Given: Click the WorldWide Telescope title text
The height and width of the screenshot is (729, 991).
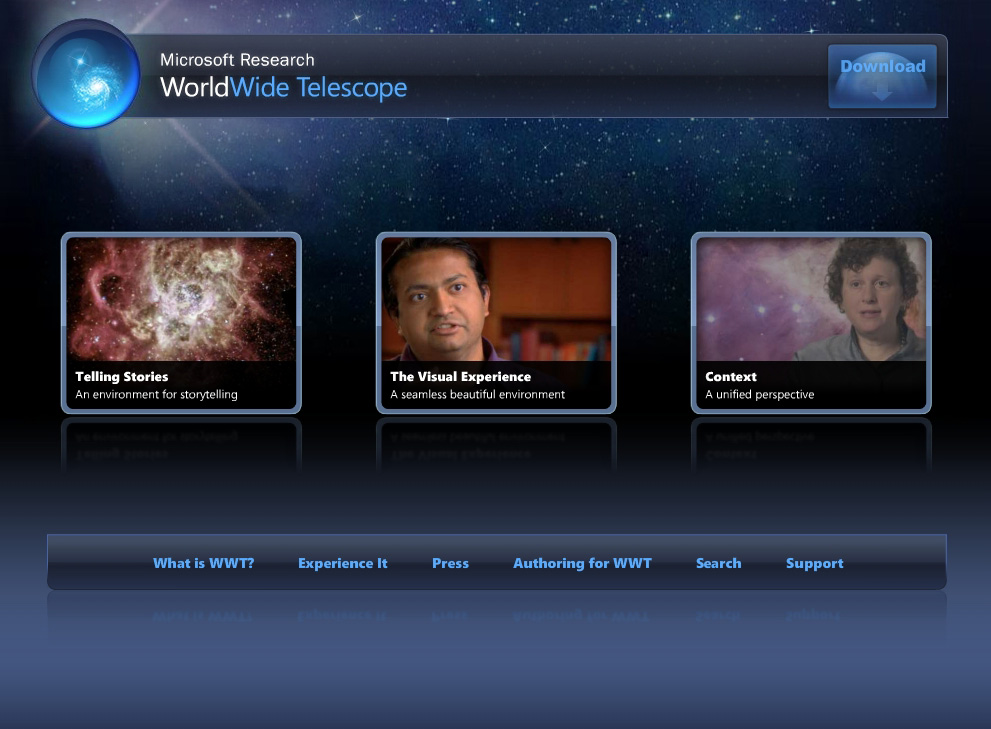Looking at the screenshot, I should (283, 88).
